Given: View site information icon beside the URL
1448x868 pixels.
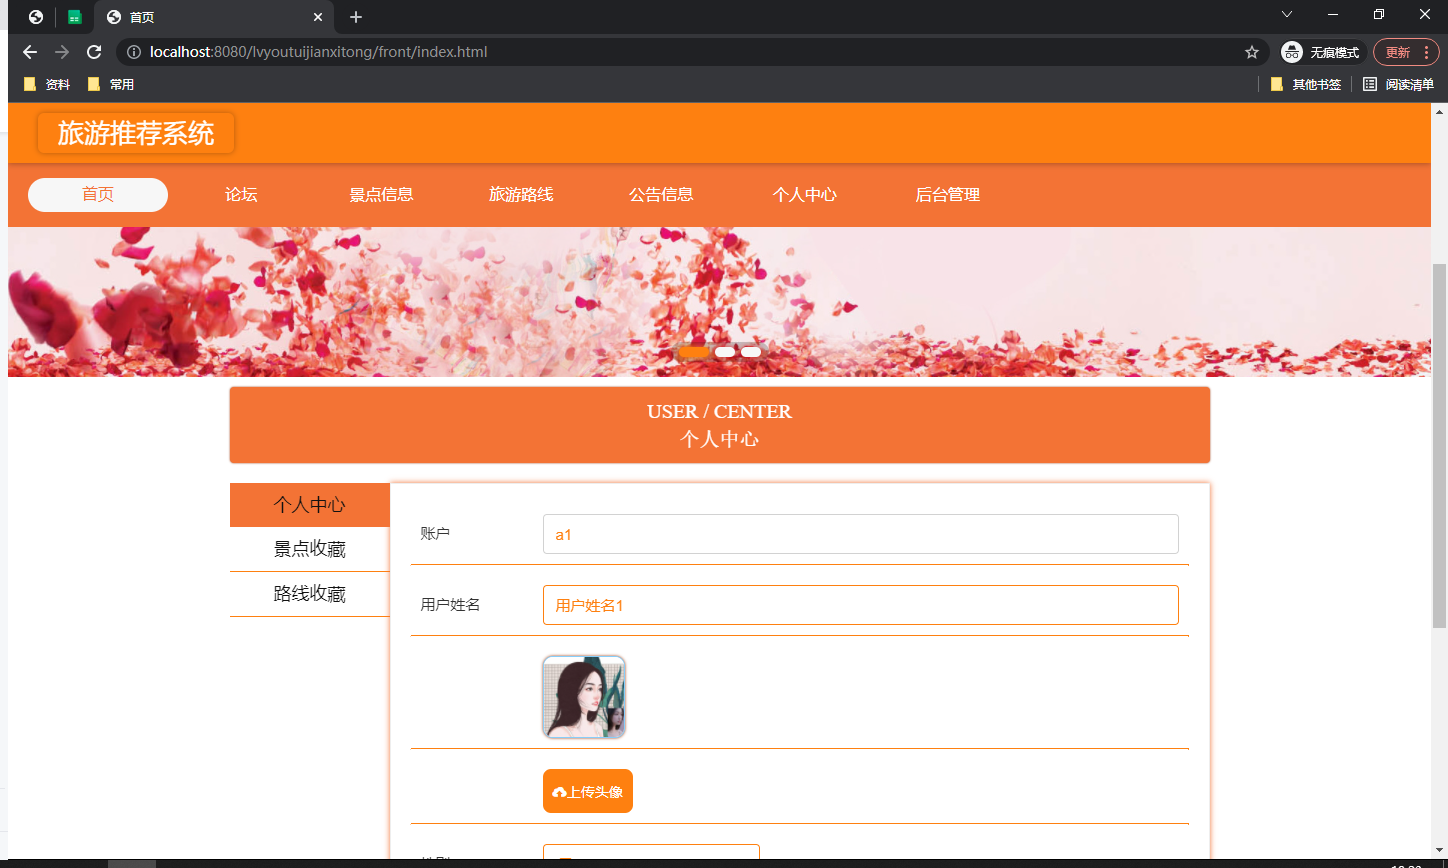Looking at the screenshot, I should click(x=134, y=52).
